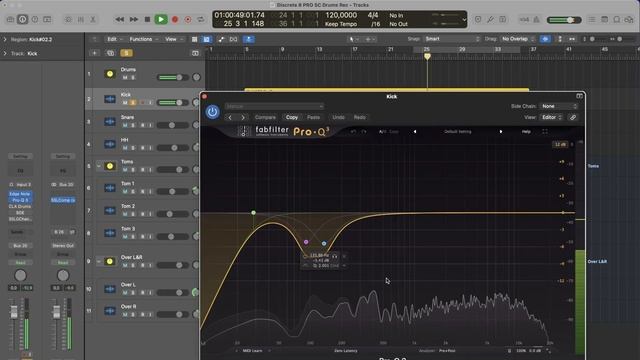The height and width of the screenshot is (360, 640).
Task: Bypass Pro-Q 3 with the power button
Action: [x=212, y=111]
